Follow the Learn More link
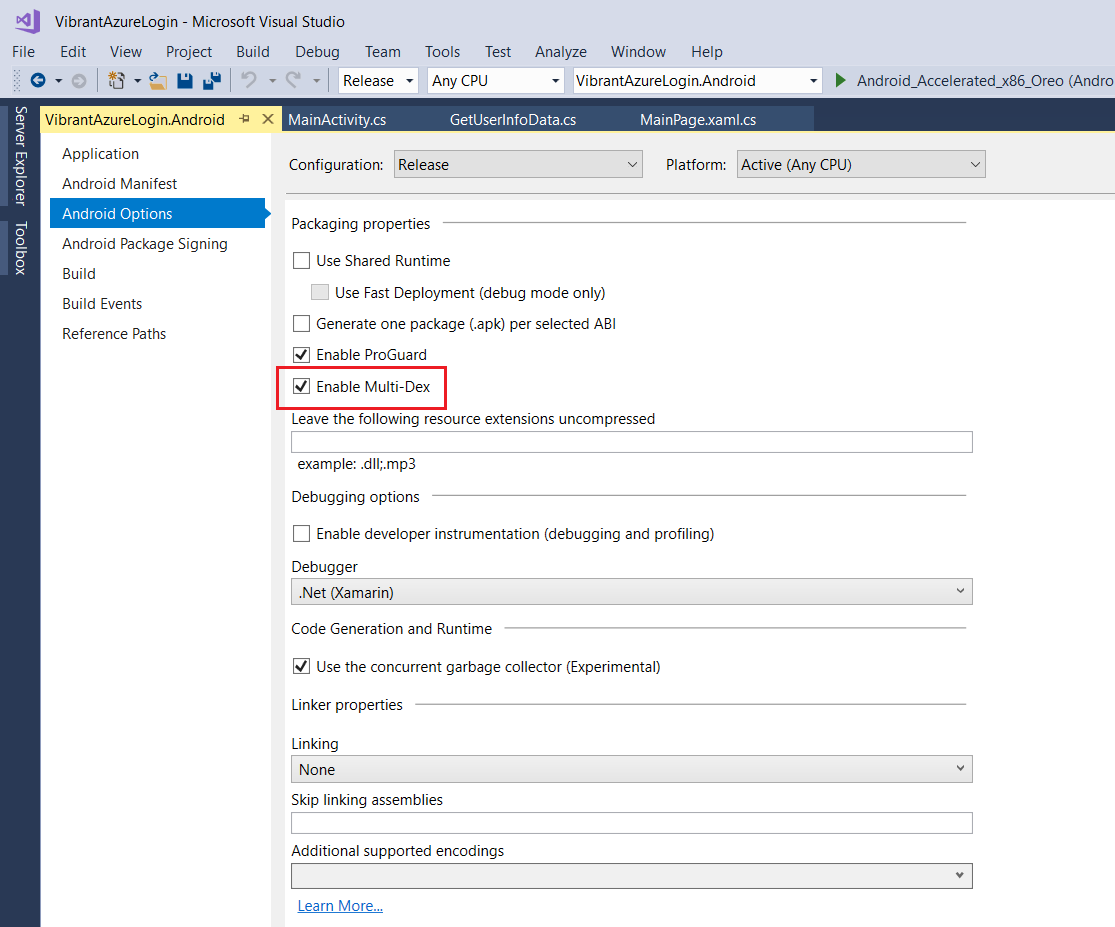Viewport: 1115px width, 927px height. 340,906
